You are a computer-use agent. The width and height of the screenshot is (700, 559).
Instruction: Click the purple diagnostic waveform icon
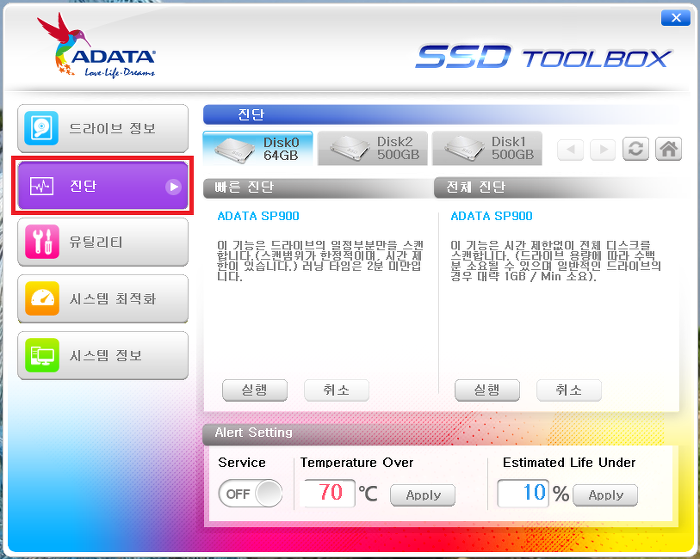(x=42, y=186)
